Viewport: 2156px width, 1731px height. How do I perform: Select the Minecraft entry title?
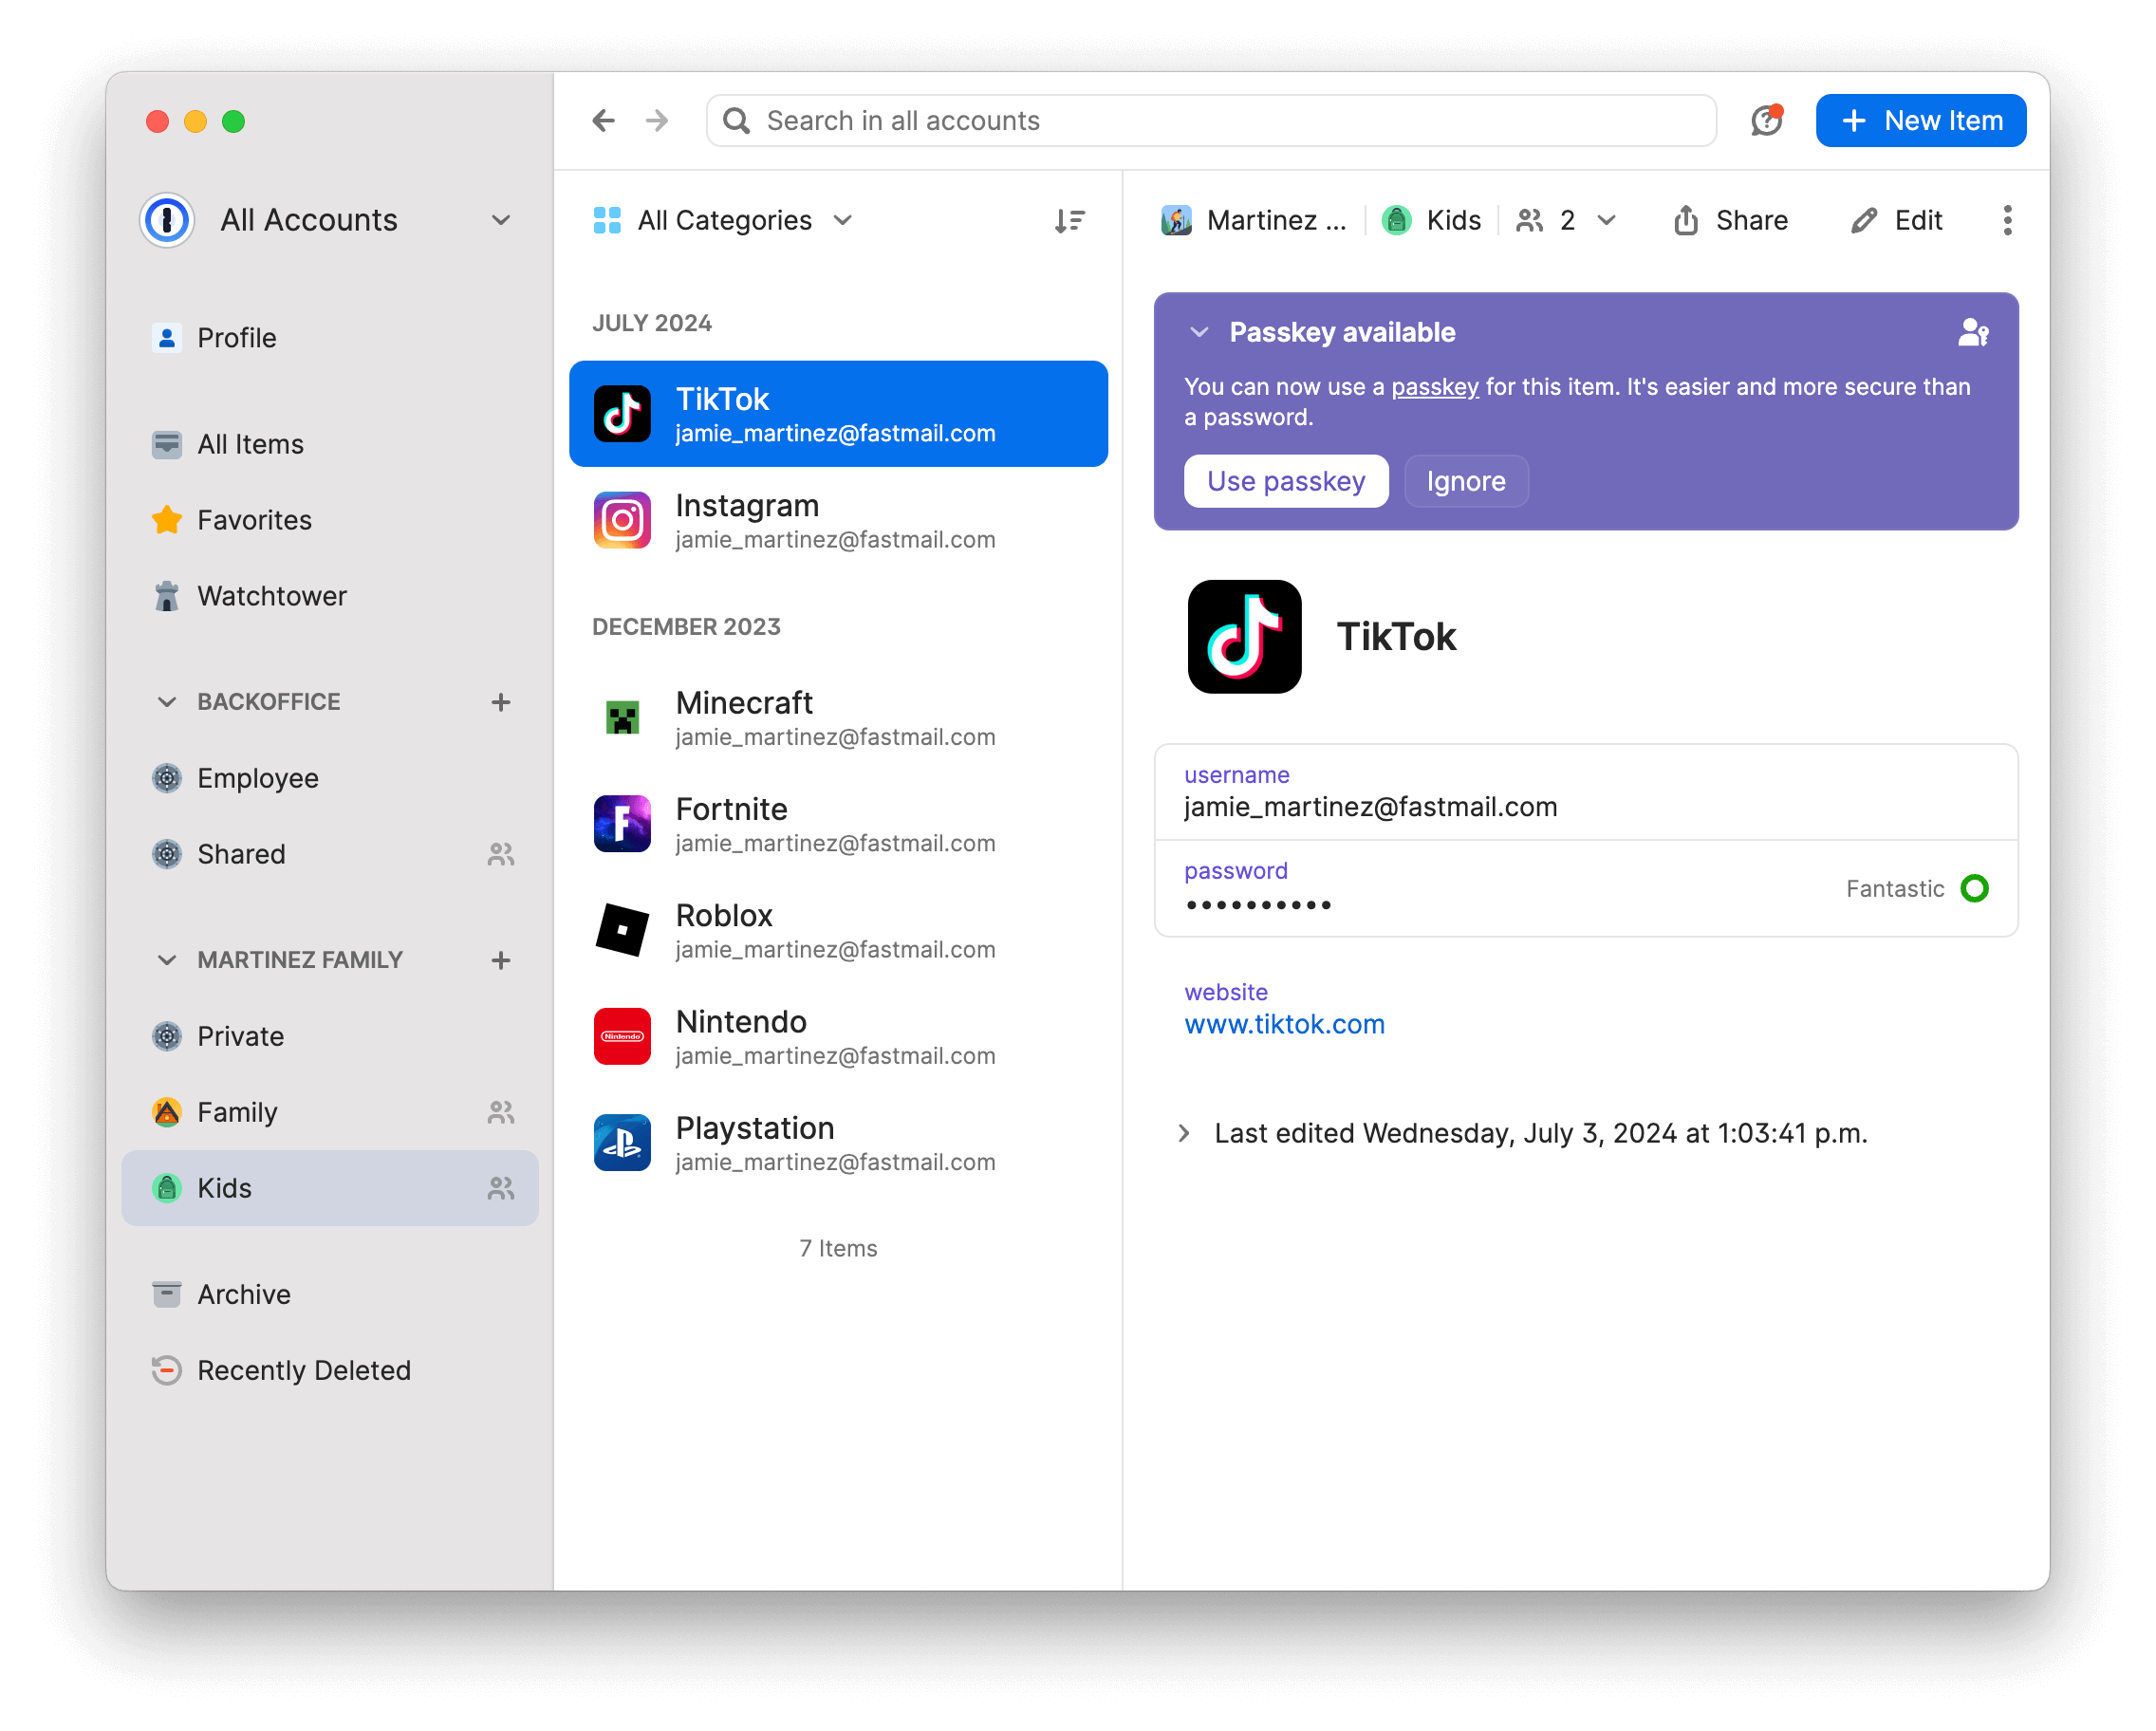pos(744,703)
